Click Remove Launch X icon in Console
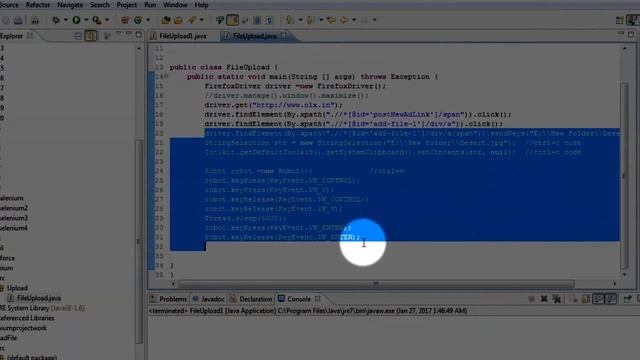The width and height of the screenshot is (640, 360). point(544,299)
